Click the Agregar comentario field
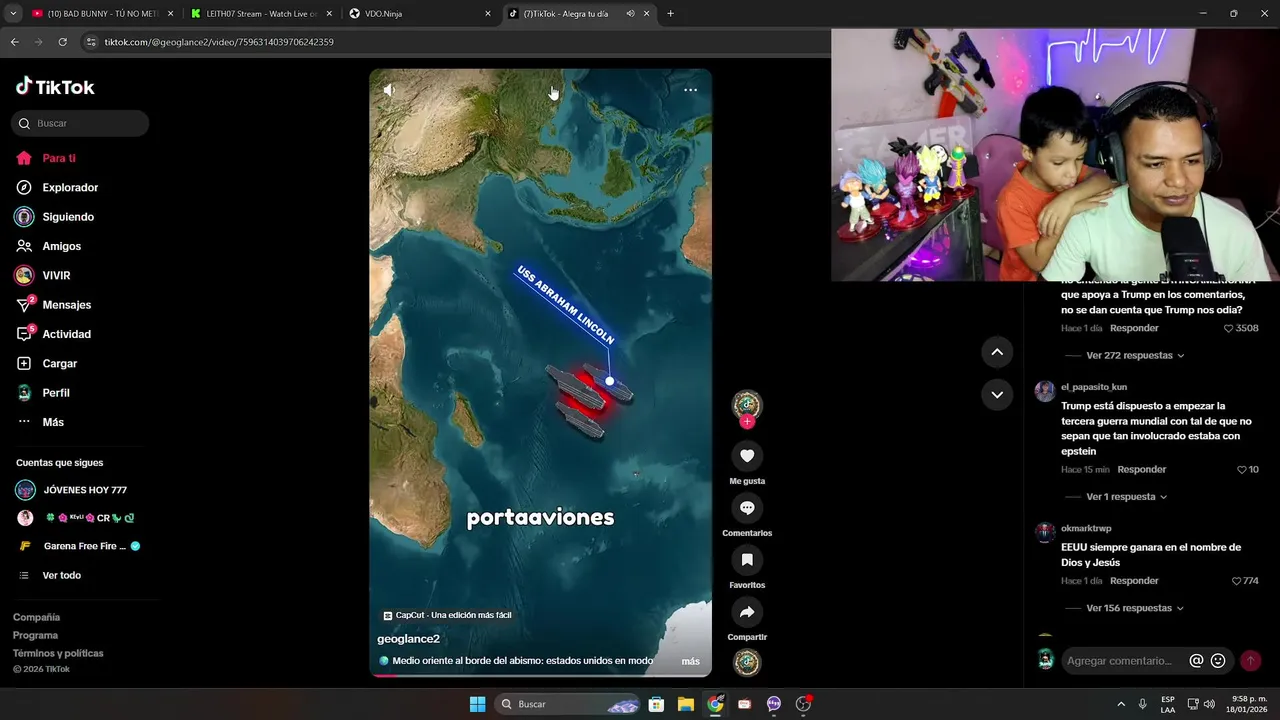The width and height of the screenshot is (1280, 720). coord(1119,661)
